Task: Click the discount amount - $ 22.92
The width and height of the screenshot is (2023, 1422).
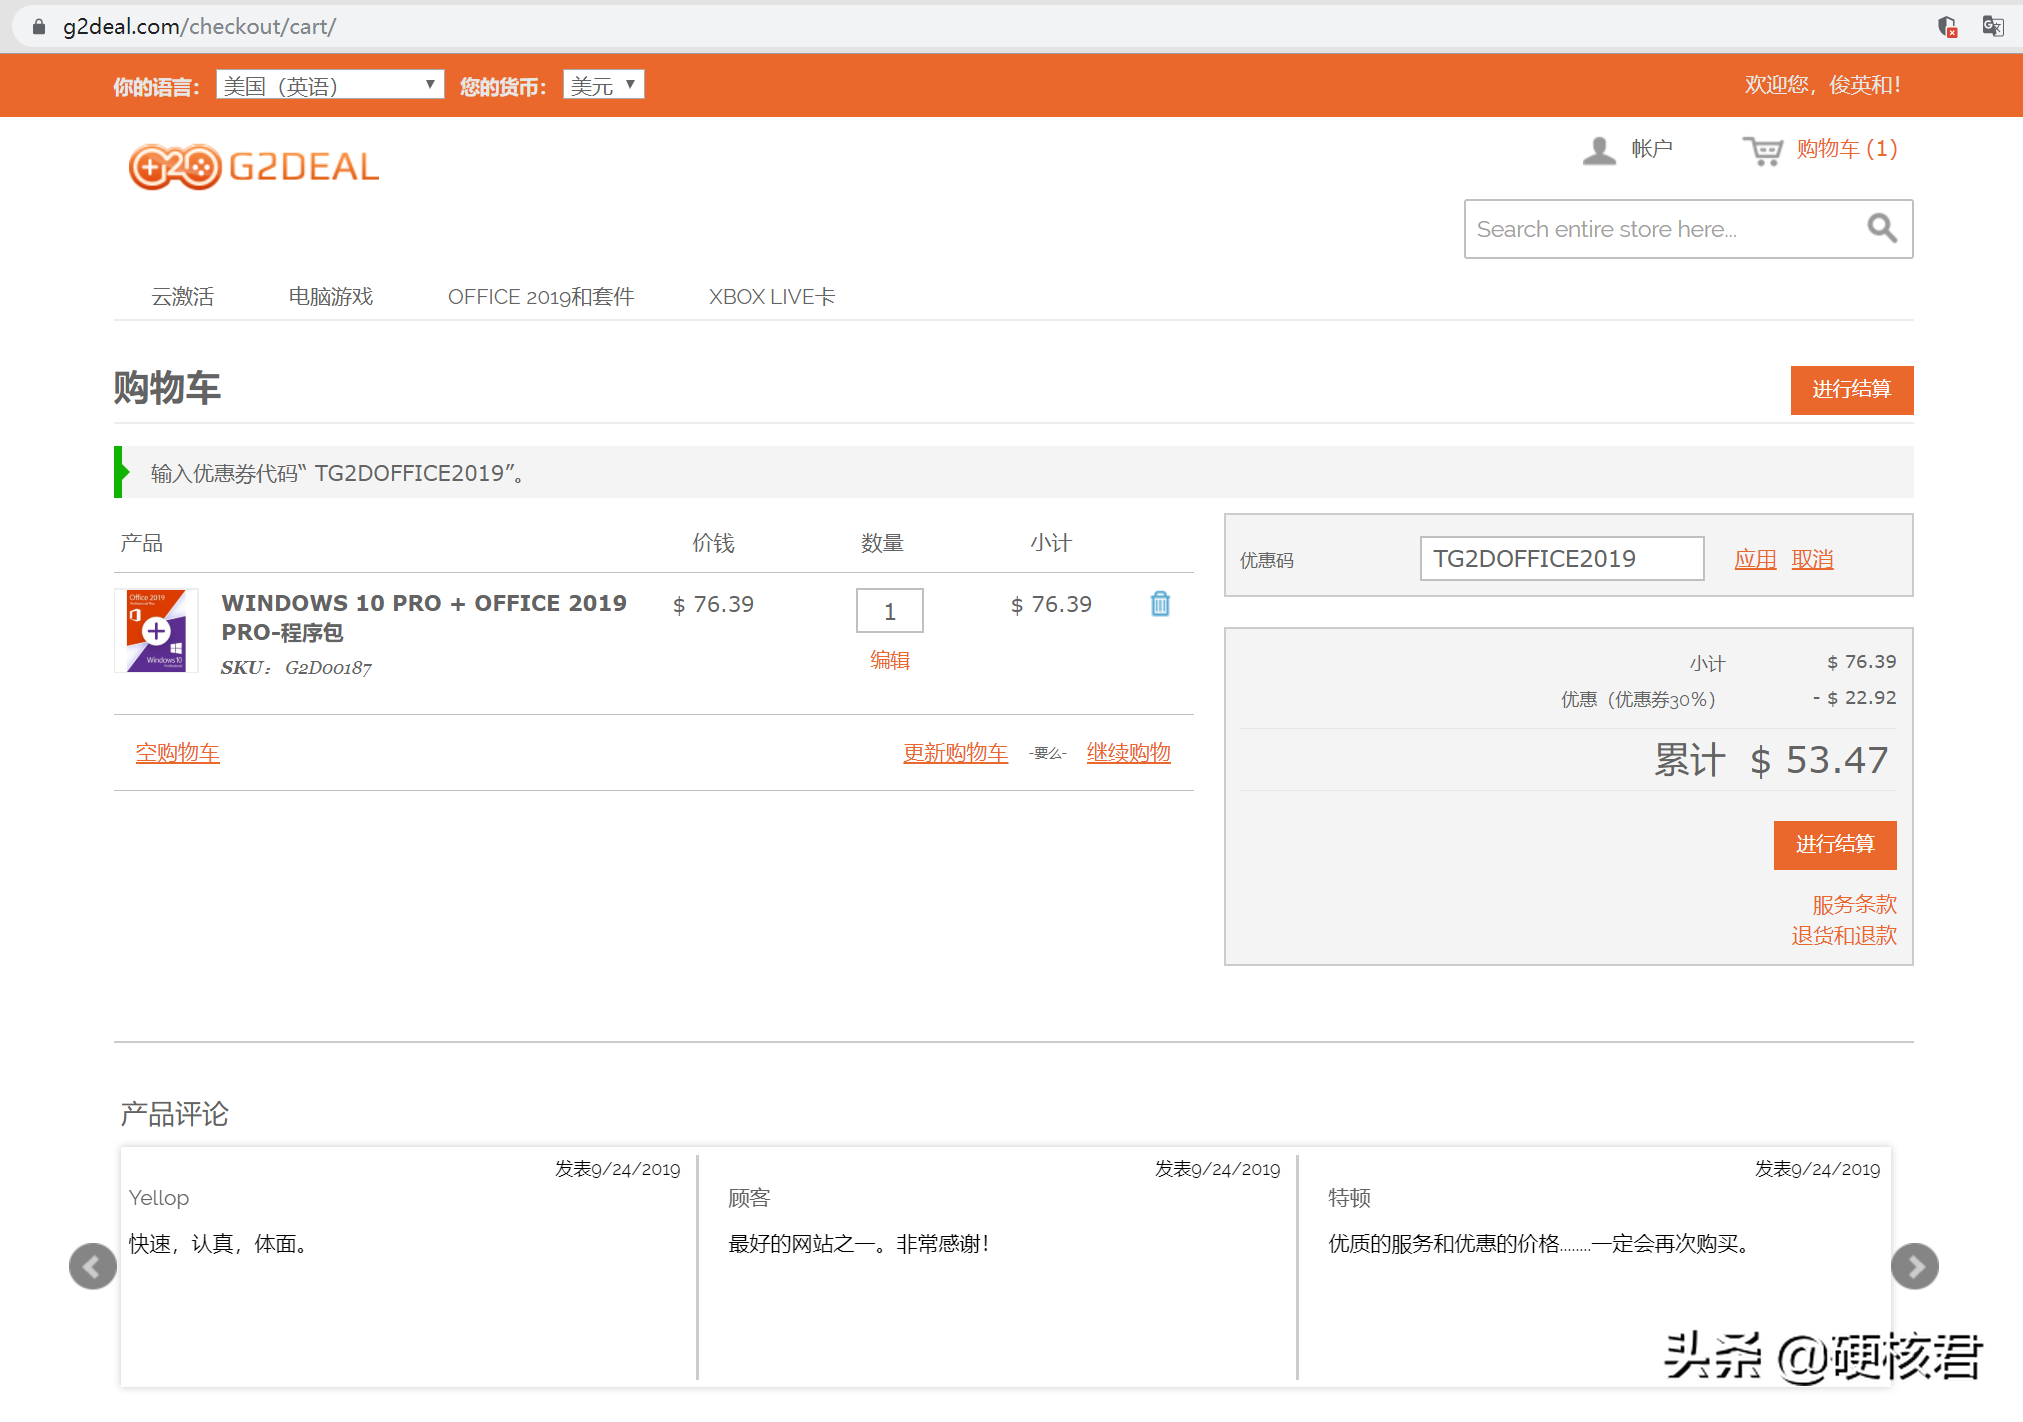Action: 1854,697
